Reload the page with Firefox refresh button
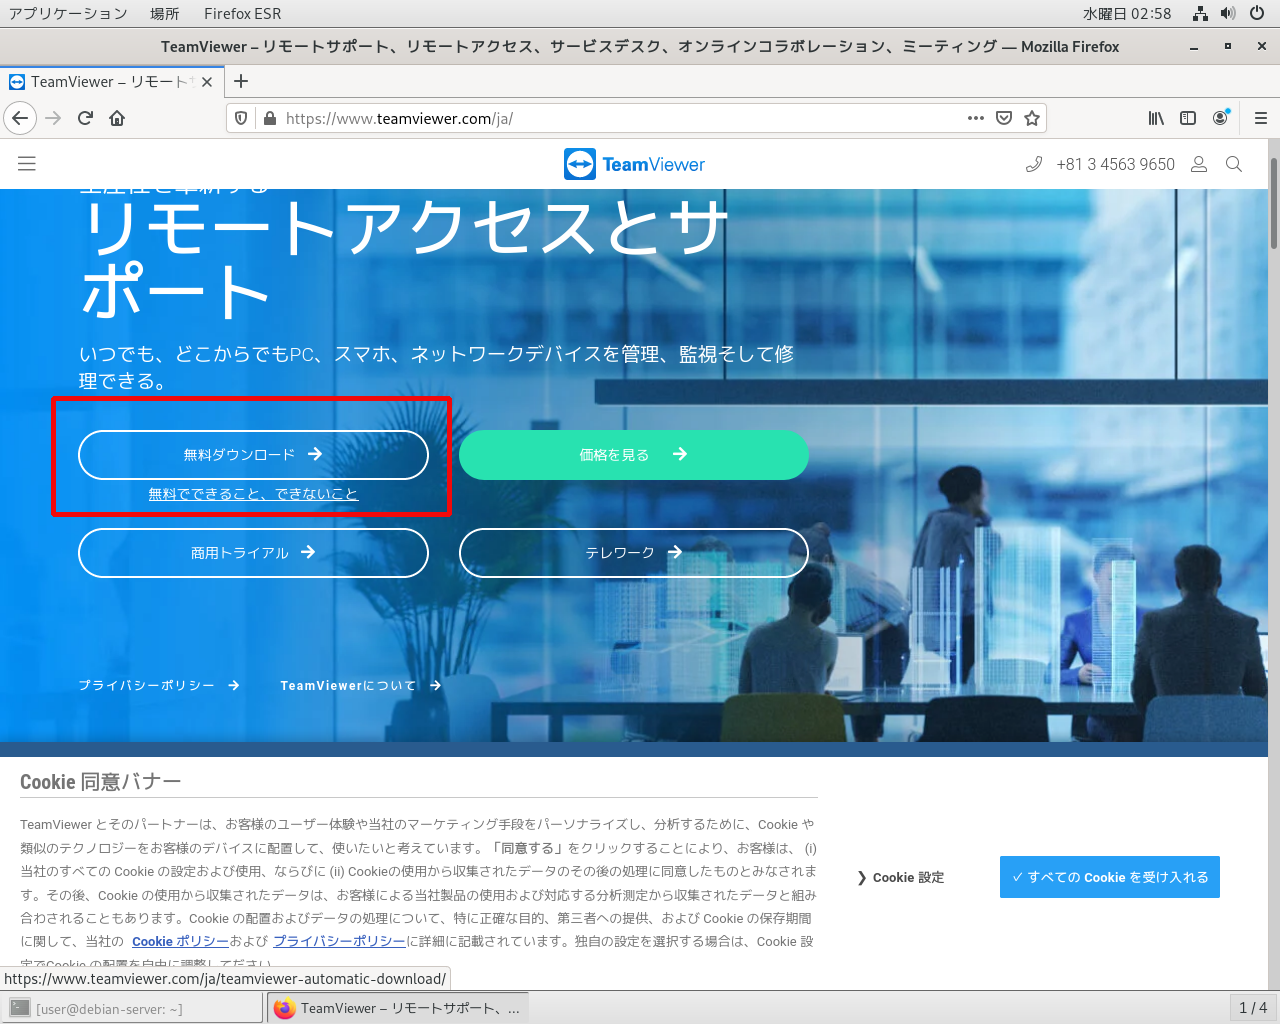Viewport: 1280px width, 1024px height. click(x=85, y=118)
